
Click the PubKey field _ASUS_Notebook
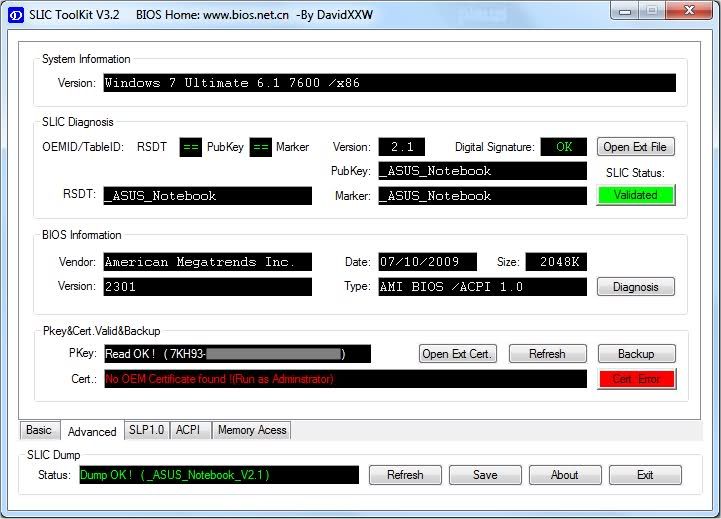pyautogui.click(x=482, y=171)
